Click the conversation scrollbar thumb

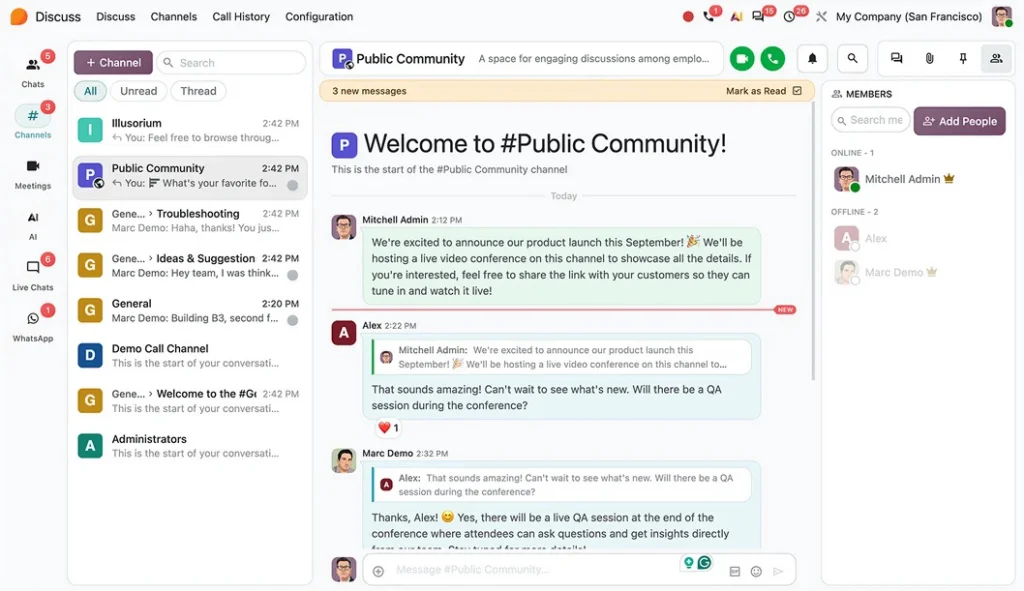[813, 242]
